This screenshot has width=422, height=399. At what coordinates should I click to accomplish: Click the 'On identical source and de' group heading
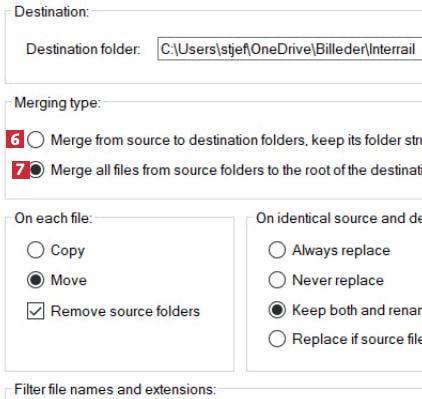(x=339, y=218)
